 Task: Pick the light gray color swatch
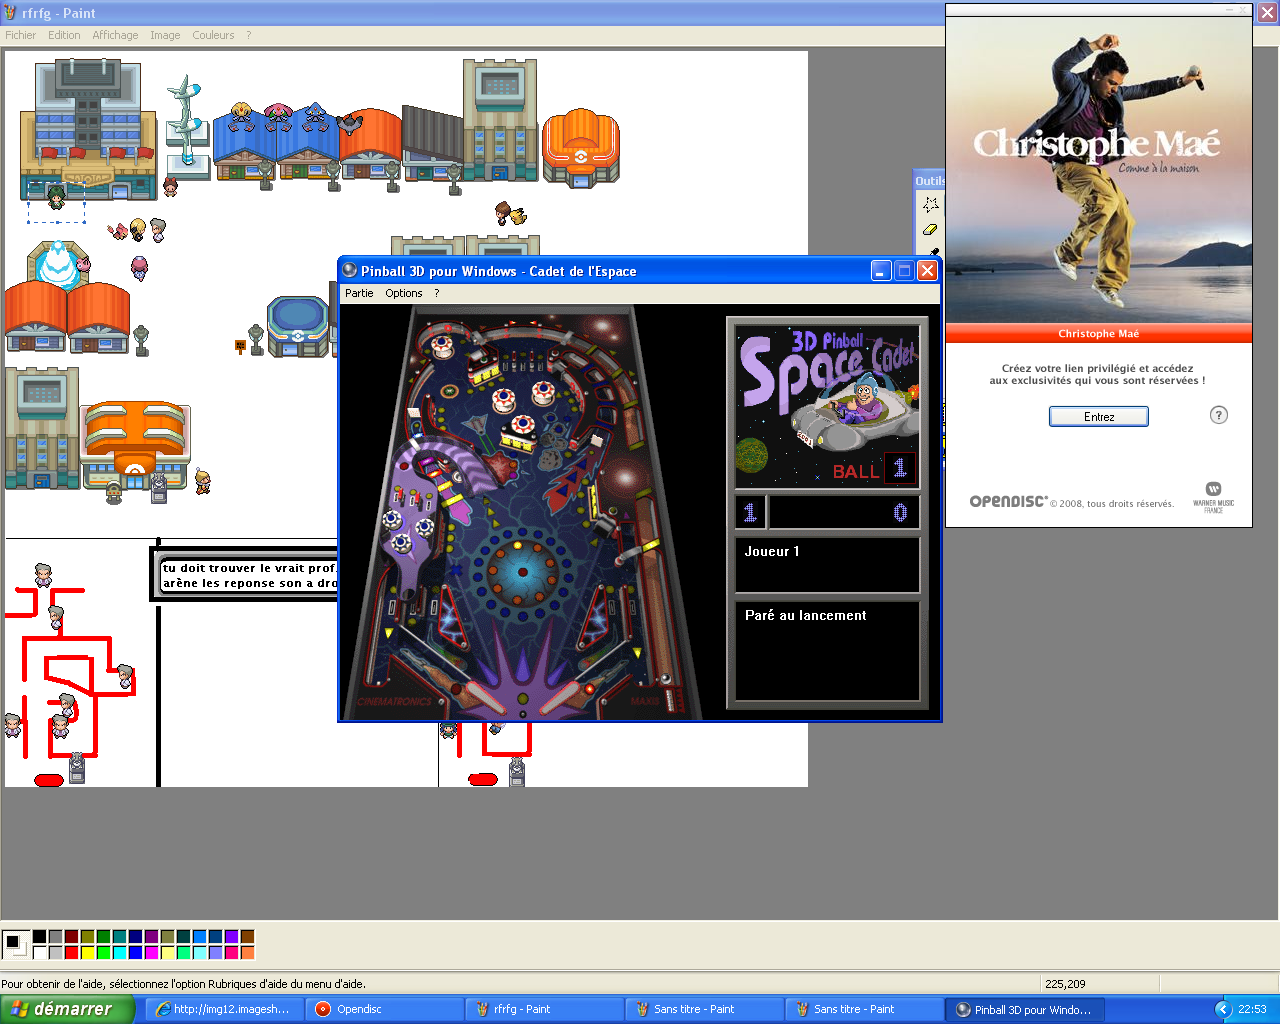click(x=55, y=953)
